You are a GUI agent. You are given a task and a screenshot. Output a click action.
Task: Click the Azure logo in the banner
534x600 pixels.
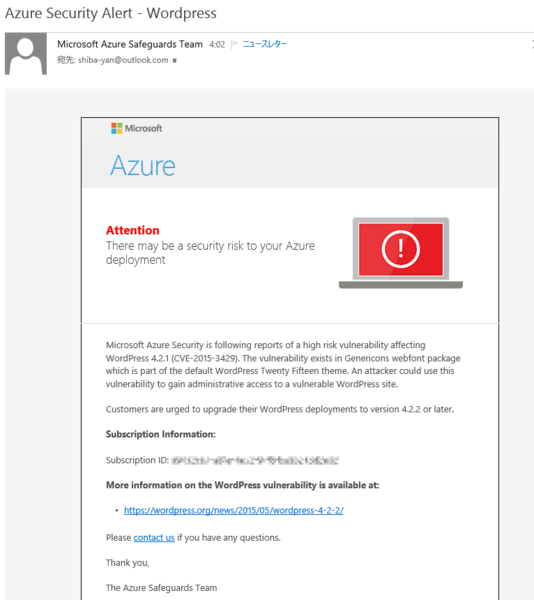[x=143, y=166]
